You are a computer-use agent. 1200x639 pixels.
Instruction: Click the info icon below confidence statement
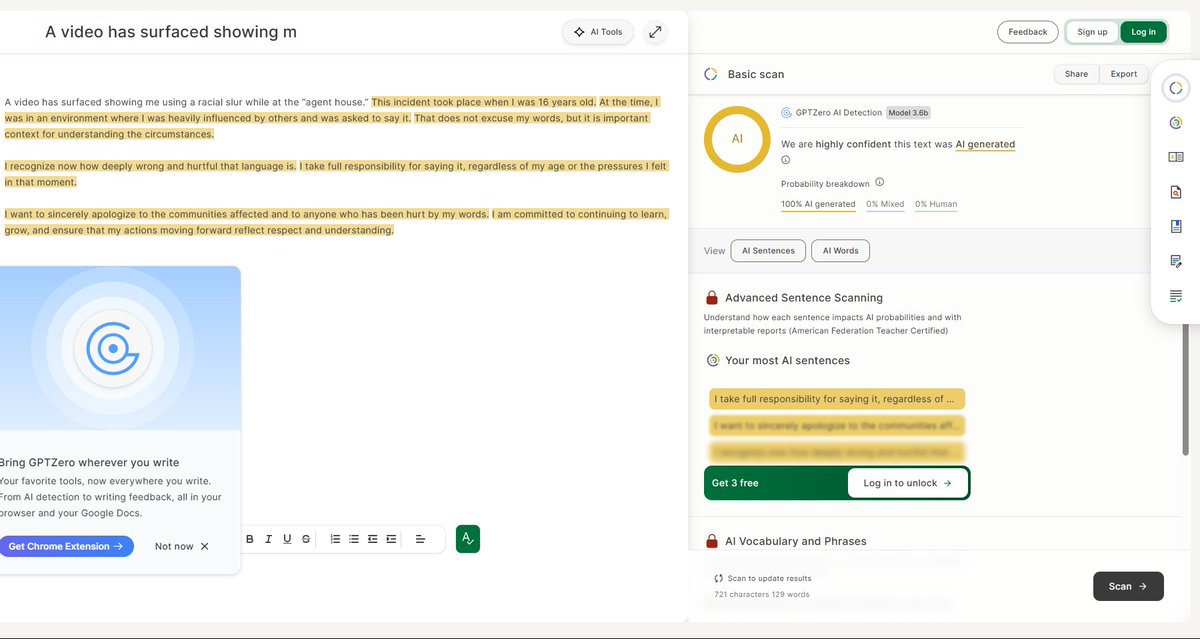(785, 160)
